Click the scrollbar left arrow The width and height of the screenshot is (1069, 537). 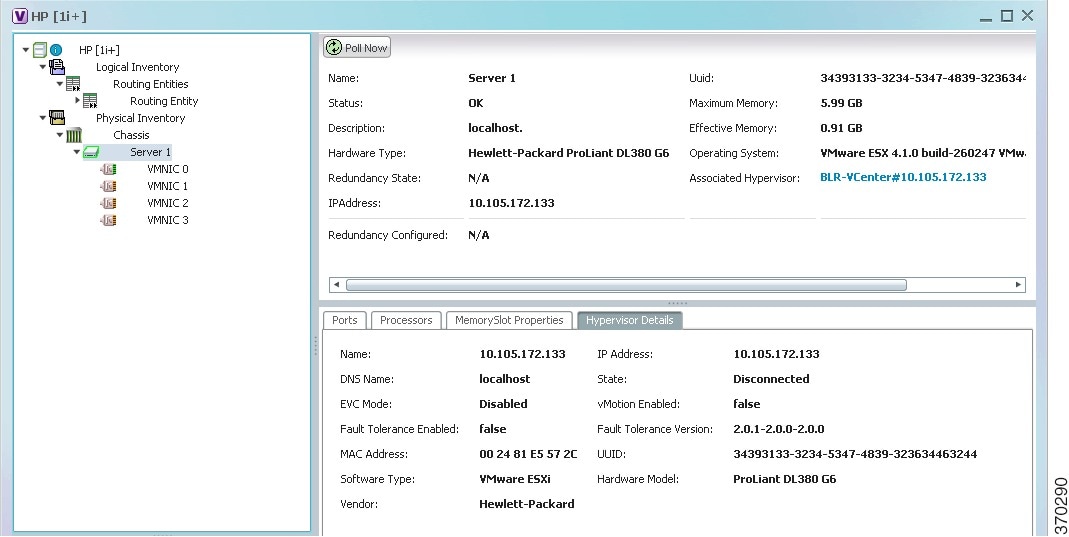336,285
